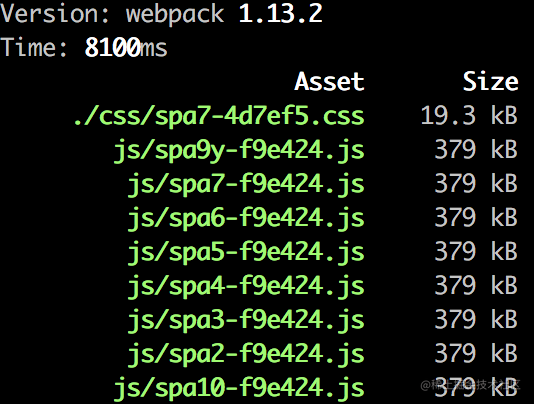Click the 379 kB size of spa9y
Screen dimensions: 534x404
476,149
